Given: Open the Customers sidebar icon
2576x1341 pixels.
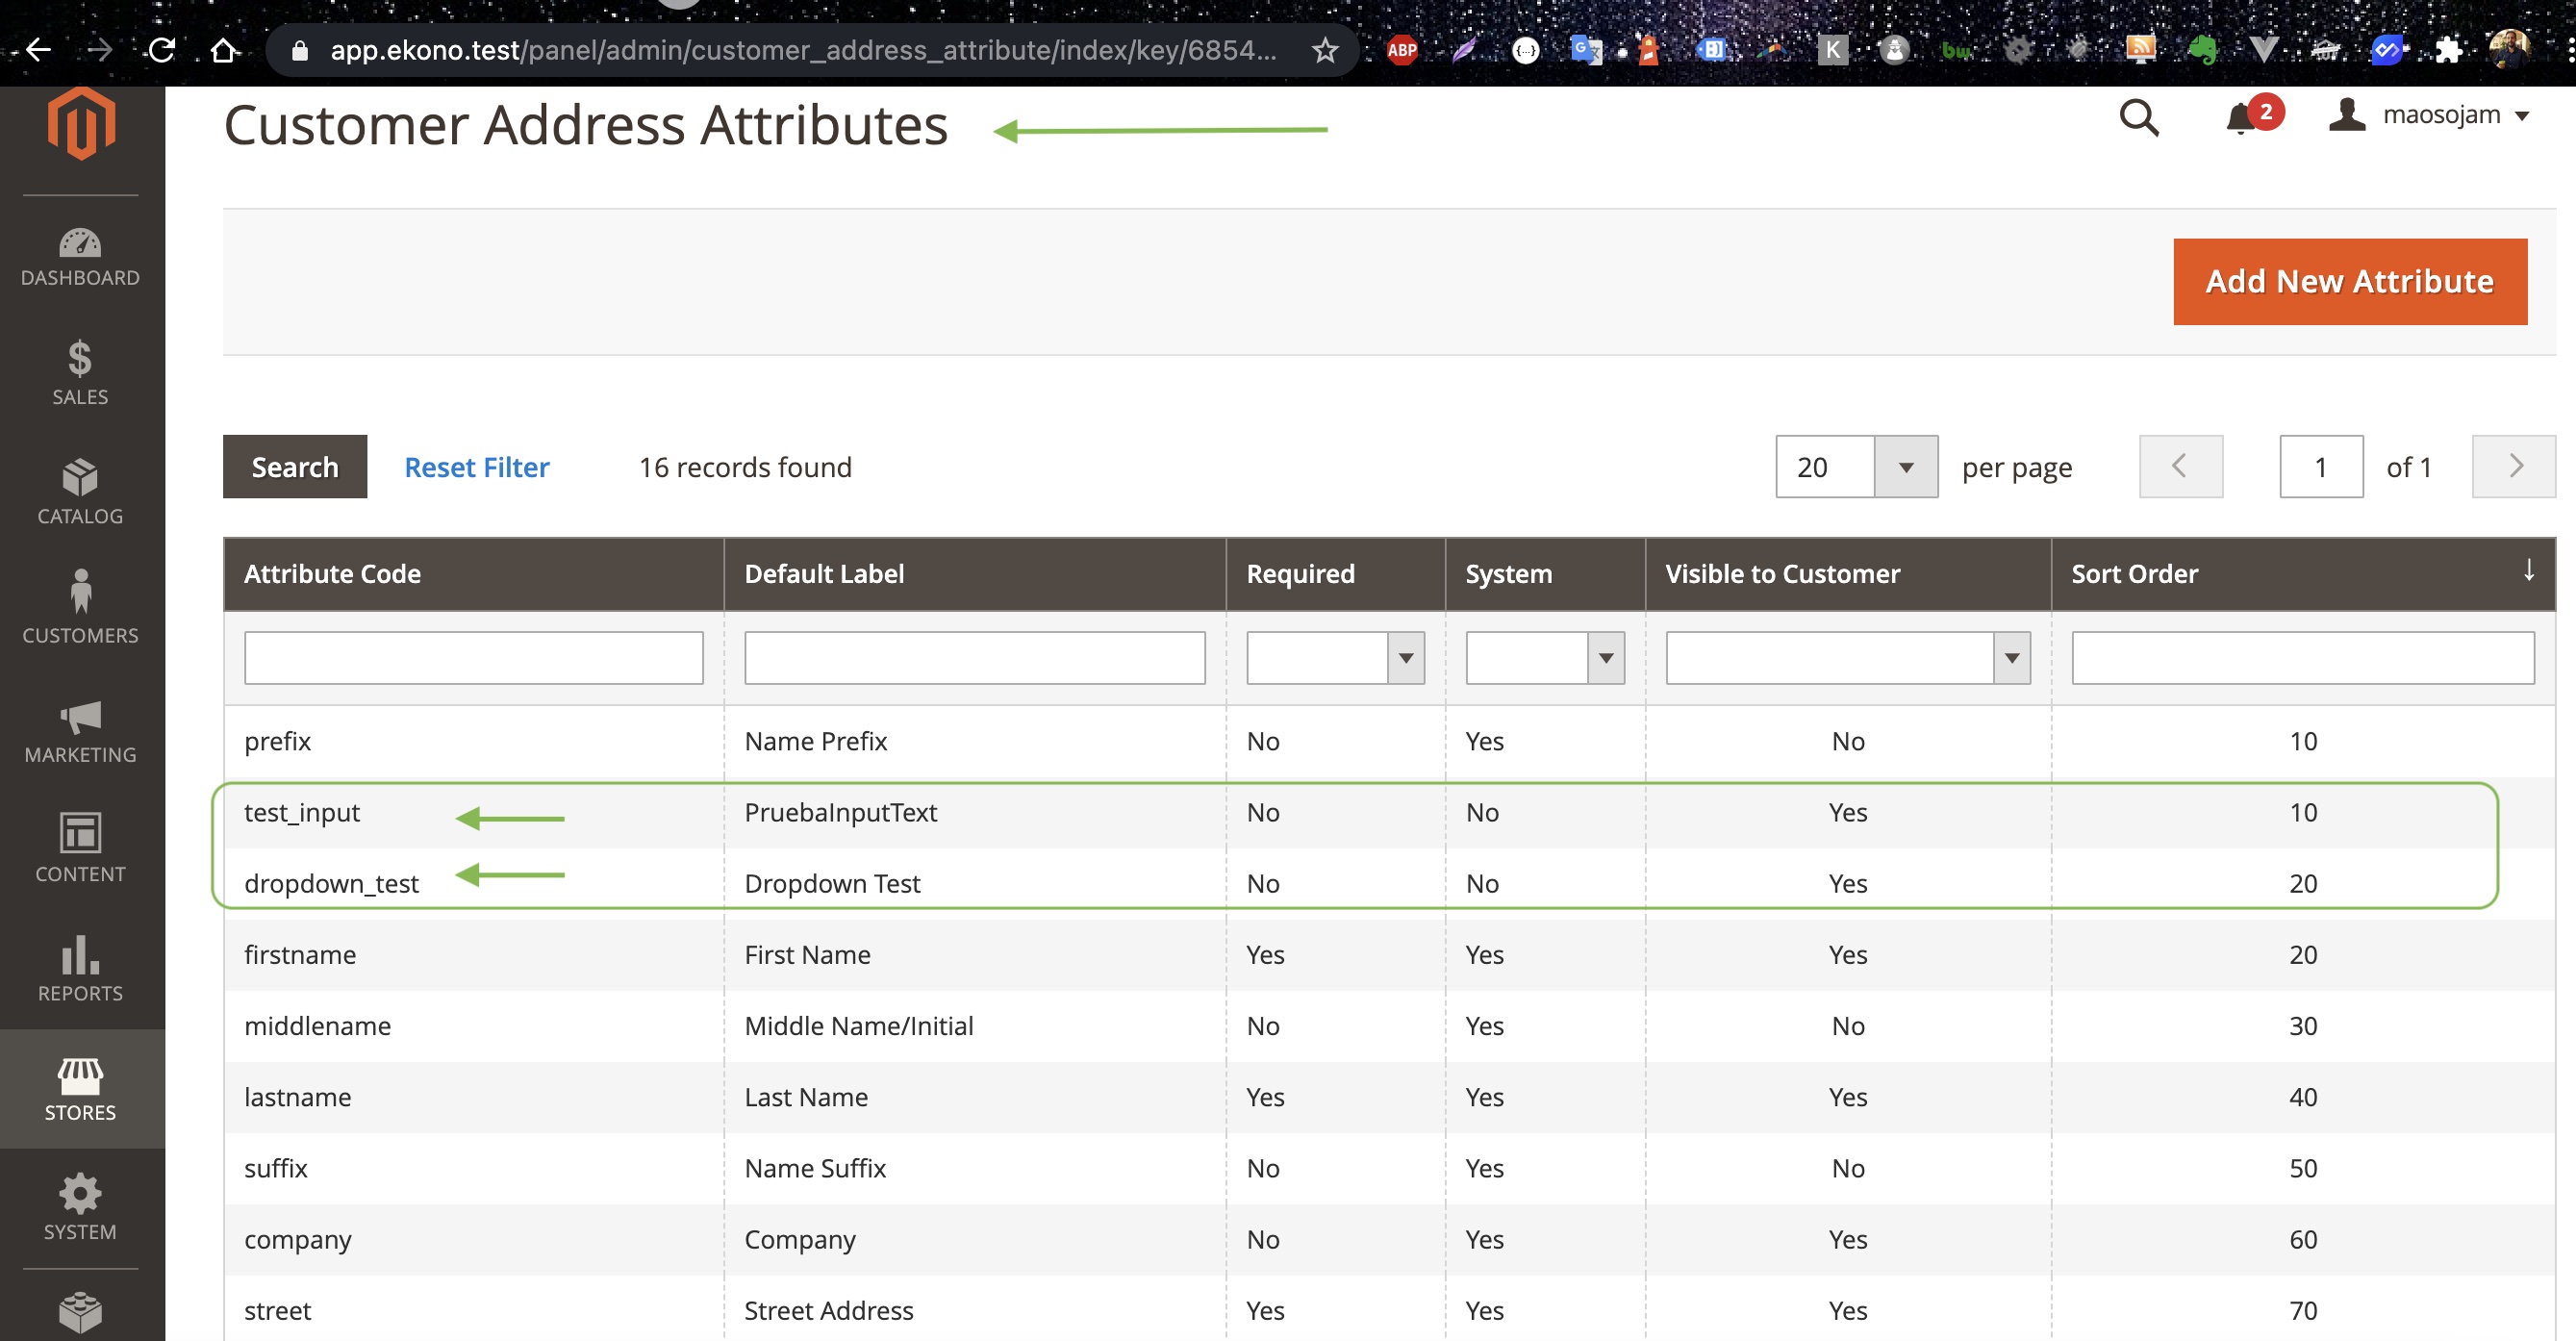Looking at the screenshot, I should point(80,607).
